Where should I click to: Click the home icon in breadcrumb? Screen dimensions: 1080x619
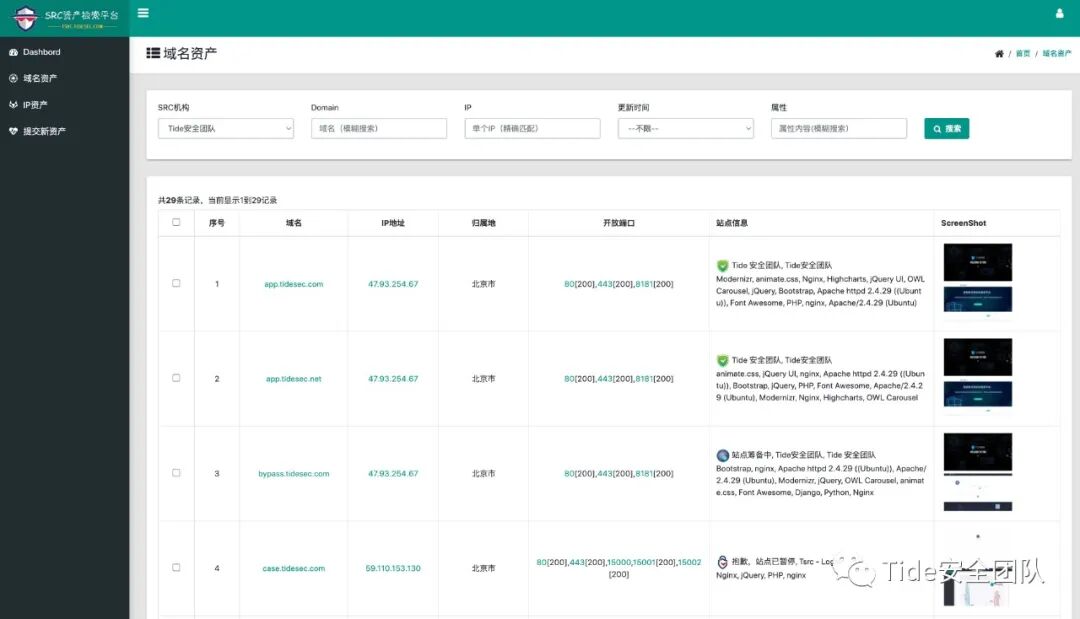point(999,54)
